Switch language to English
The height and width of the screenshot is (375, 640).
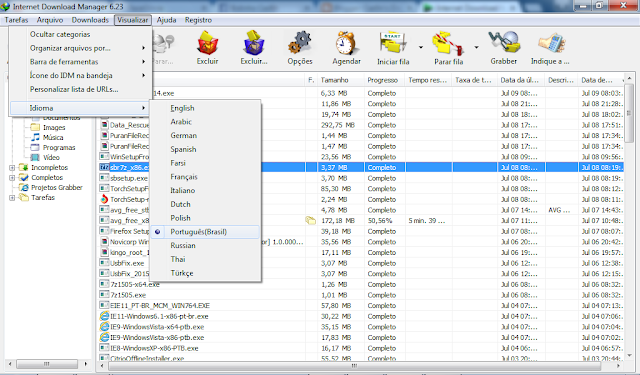[205, 108]
